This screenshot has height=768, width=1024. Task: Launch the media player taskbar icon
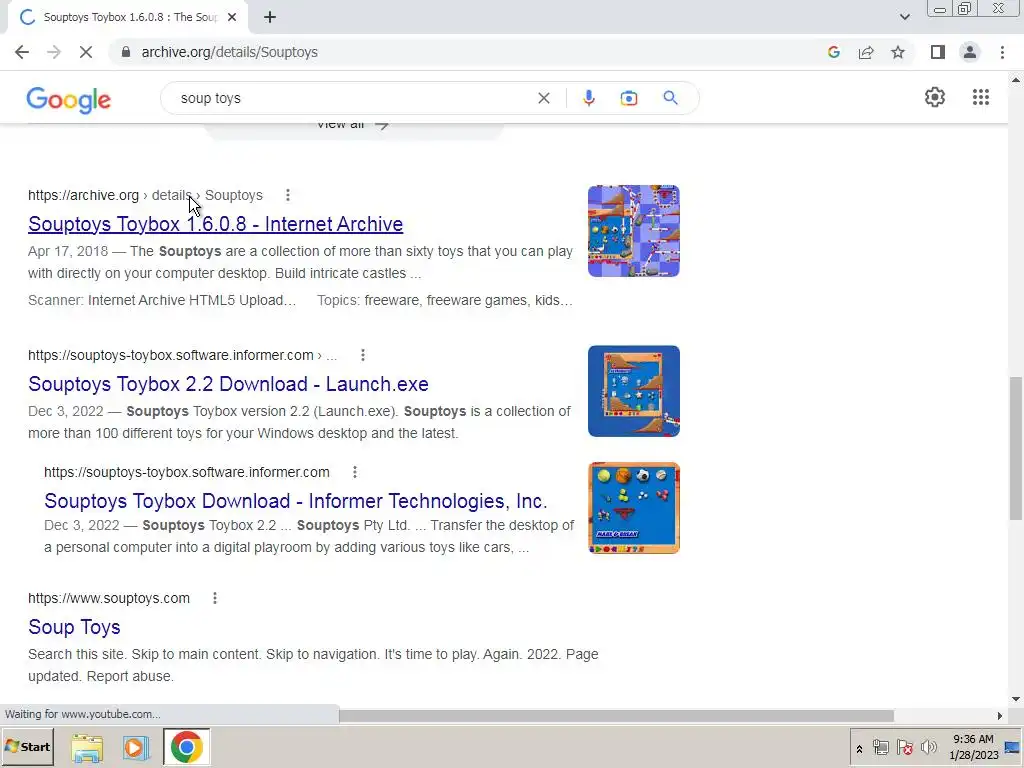pyautogui.click(x=136, y=748)
